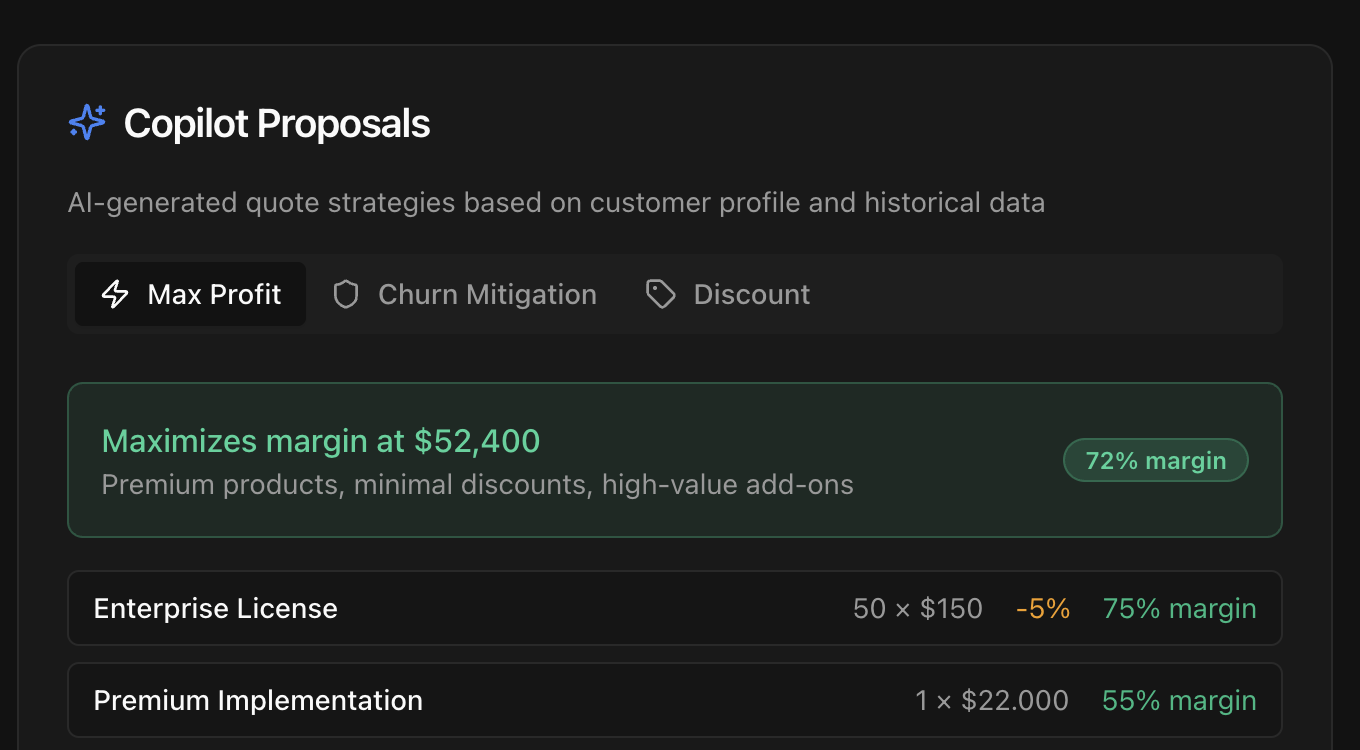The height and width of the screenshot is (750, 1360).
Task: Expand the Premium Implementation line item
Action: pos(674,700)
